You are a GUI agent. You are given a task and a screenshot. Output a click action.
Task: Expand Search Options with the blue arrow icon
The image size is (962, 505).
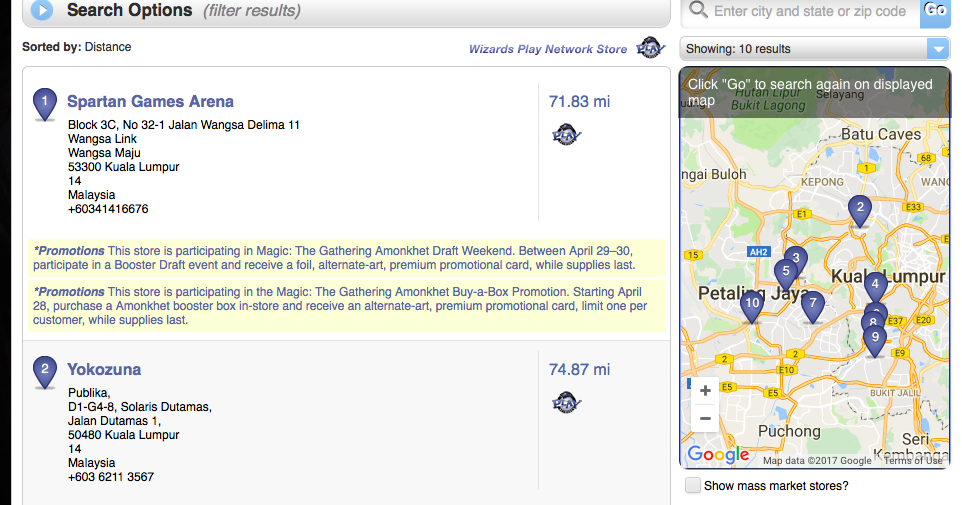click(42, 10)
